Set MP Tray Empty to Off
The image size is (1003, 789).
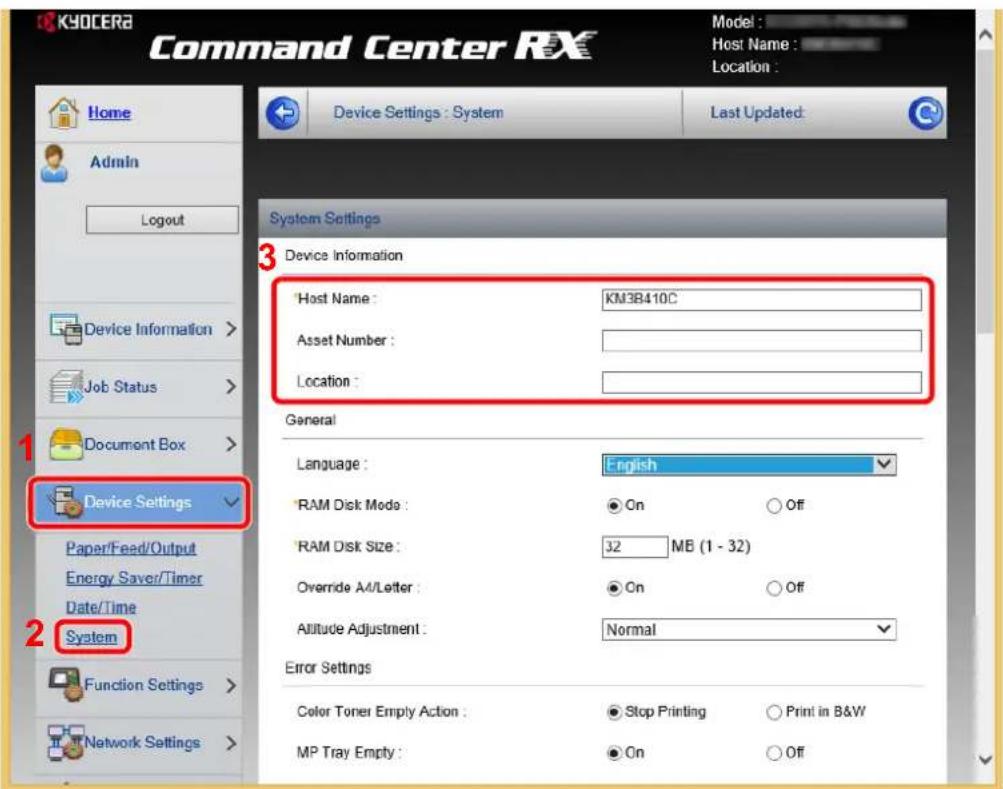point(773,753)
